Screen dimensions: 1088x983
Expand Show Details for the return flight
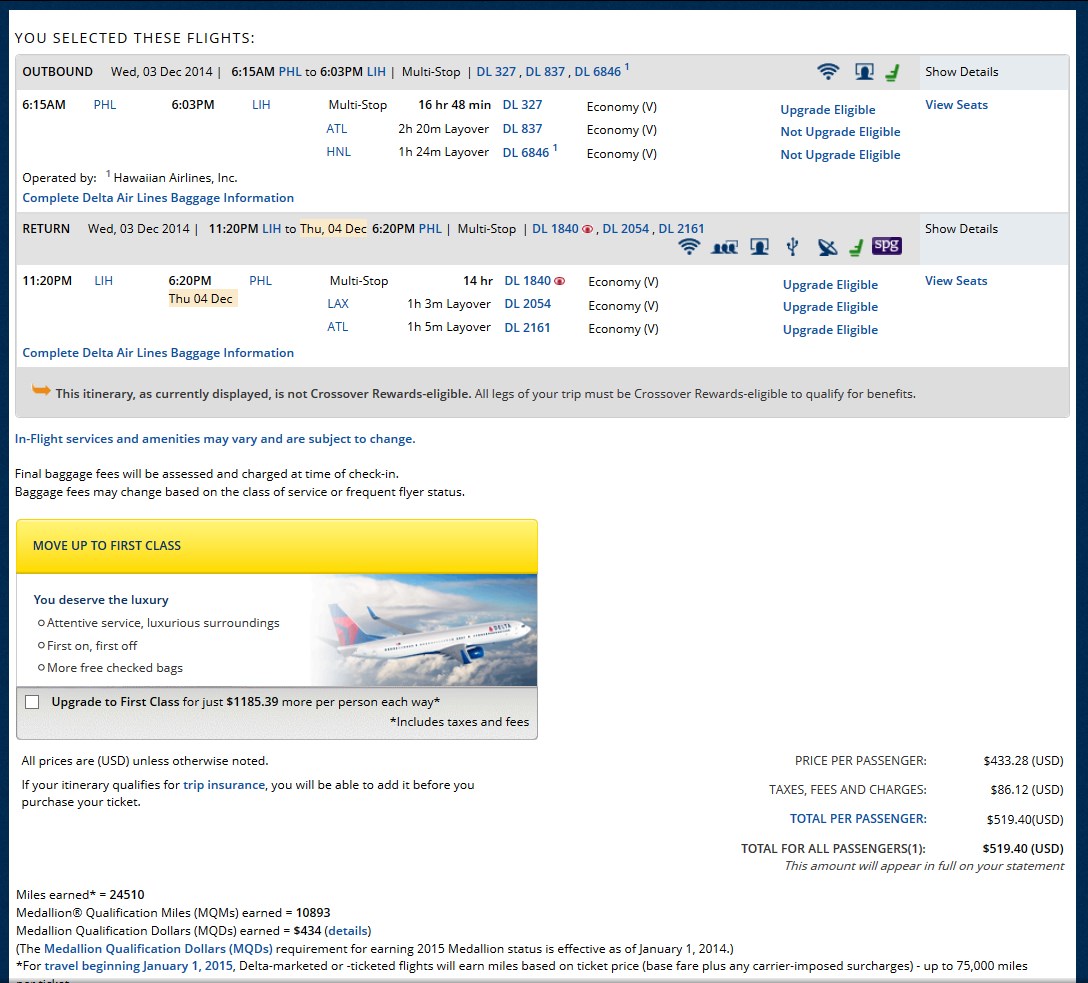tap(961, 229)
